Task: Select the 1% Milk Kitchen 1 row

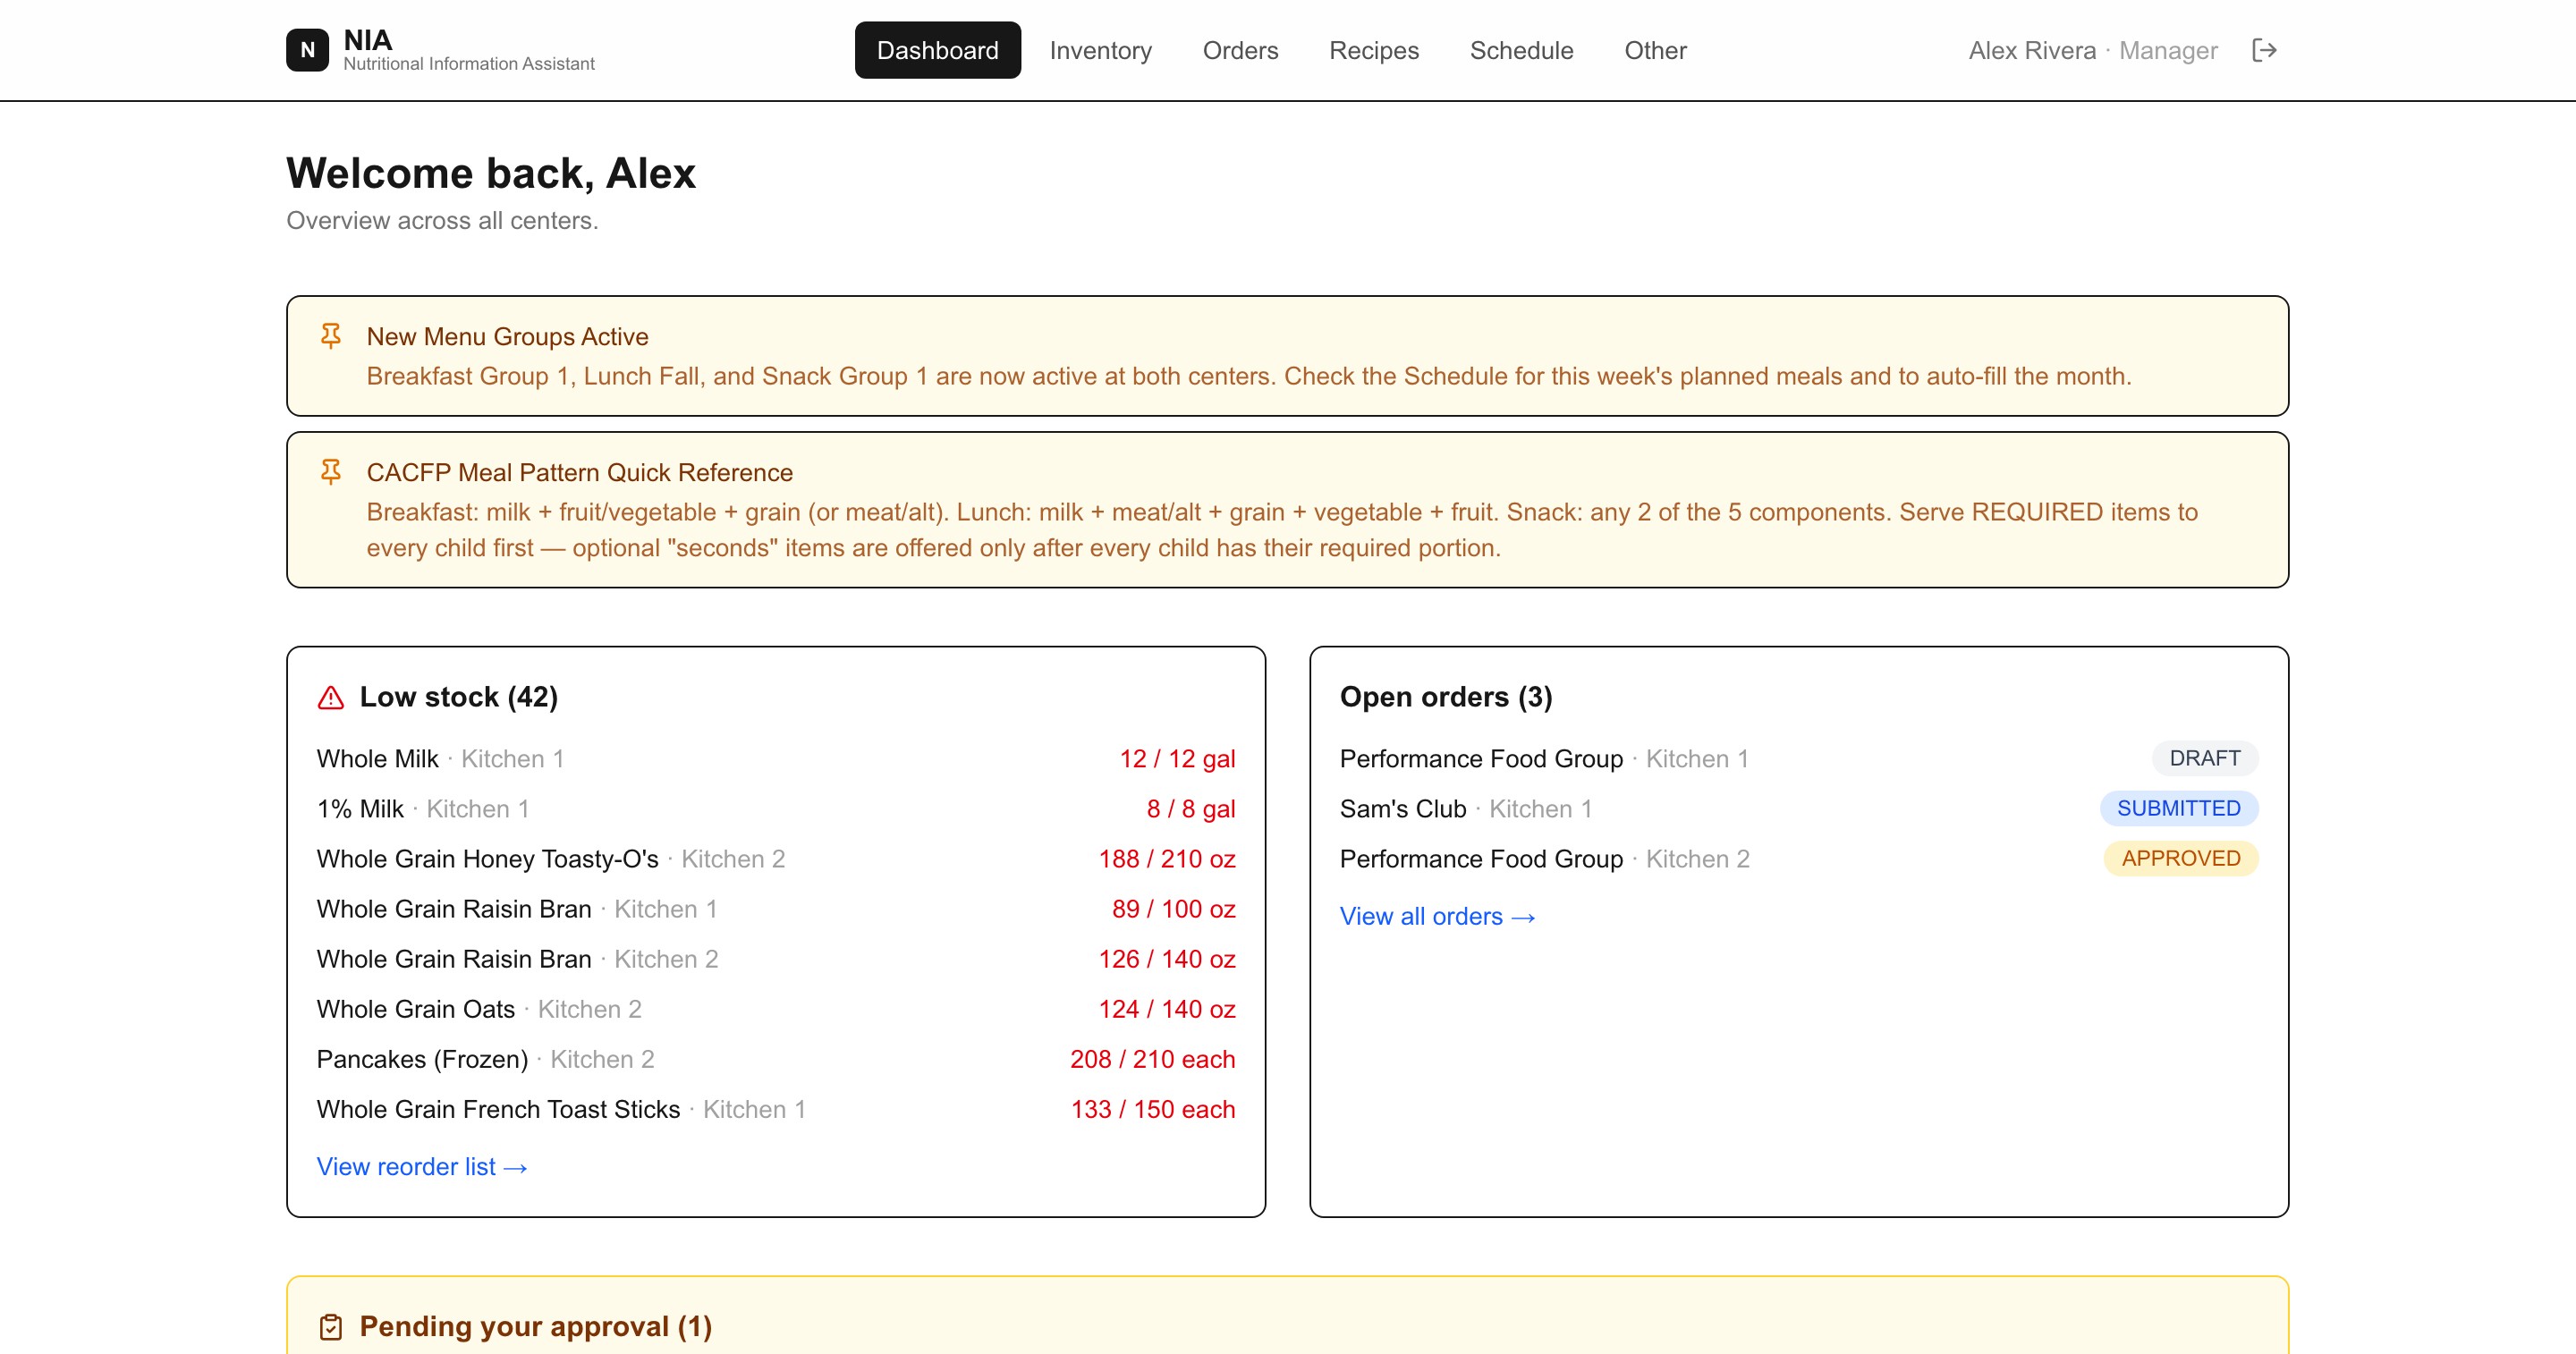Action: 776,809
